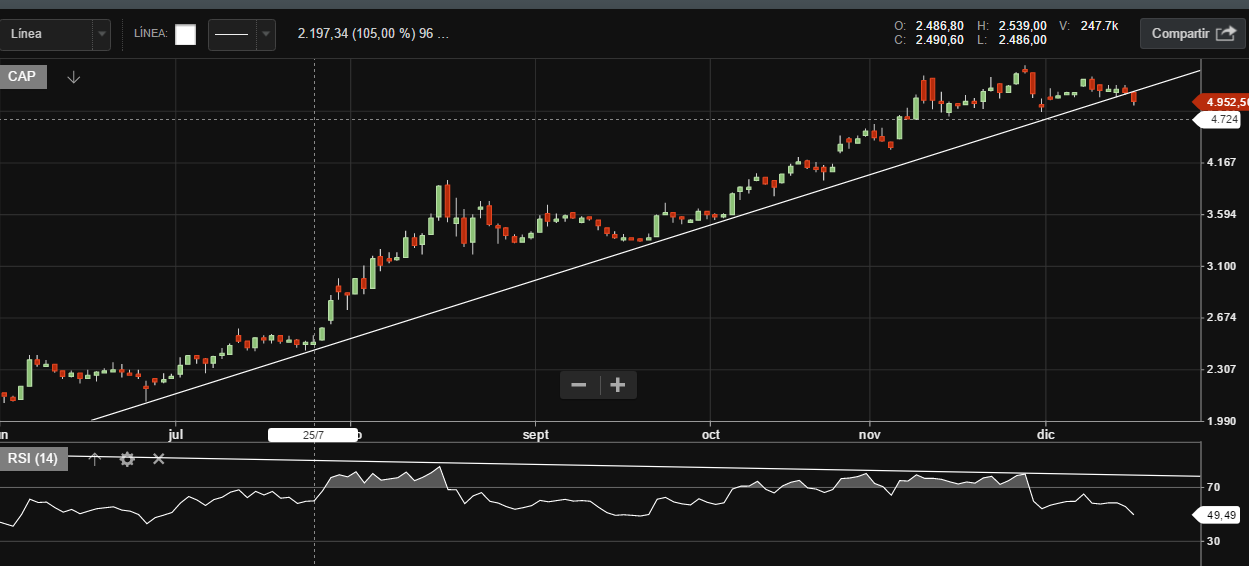Screen dimensions: 1249x566
Task: Open the Línea drawing tool dropdown
Action: click(55, 34)
